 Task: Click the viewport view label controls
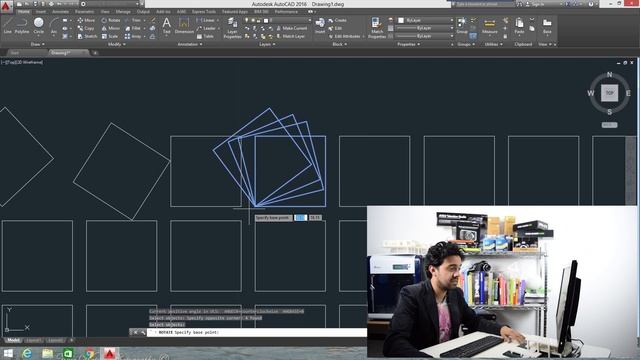pyautogui.click(x=22, y=62)
